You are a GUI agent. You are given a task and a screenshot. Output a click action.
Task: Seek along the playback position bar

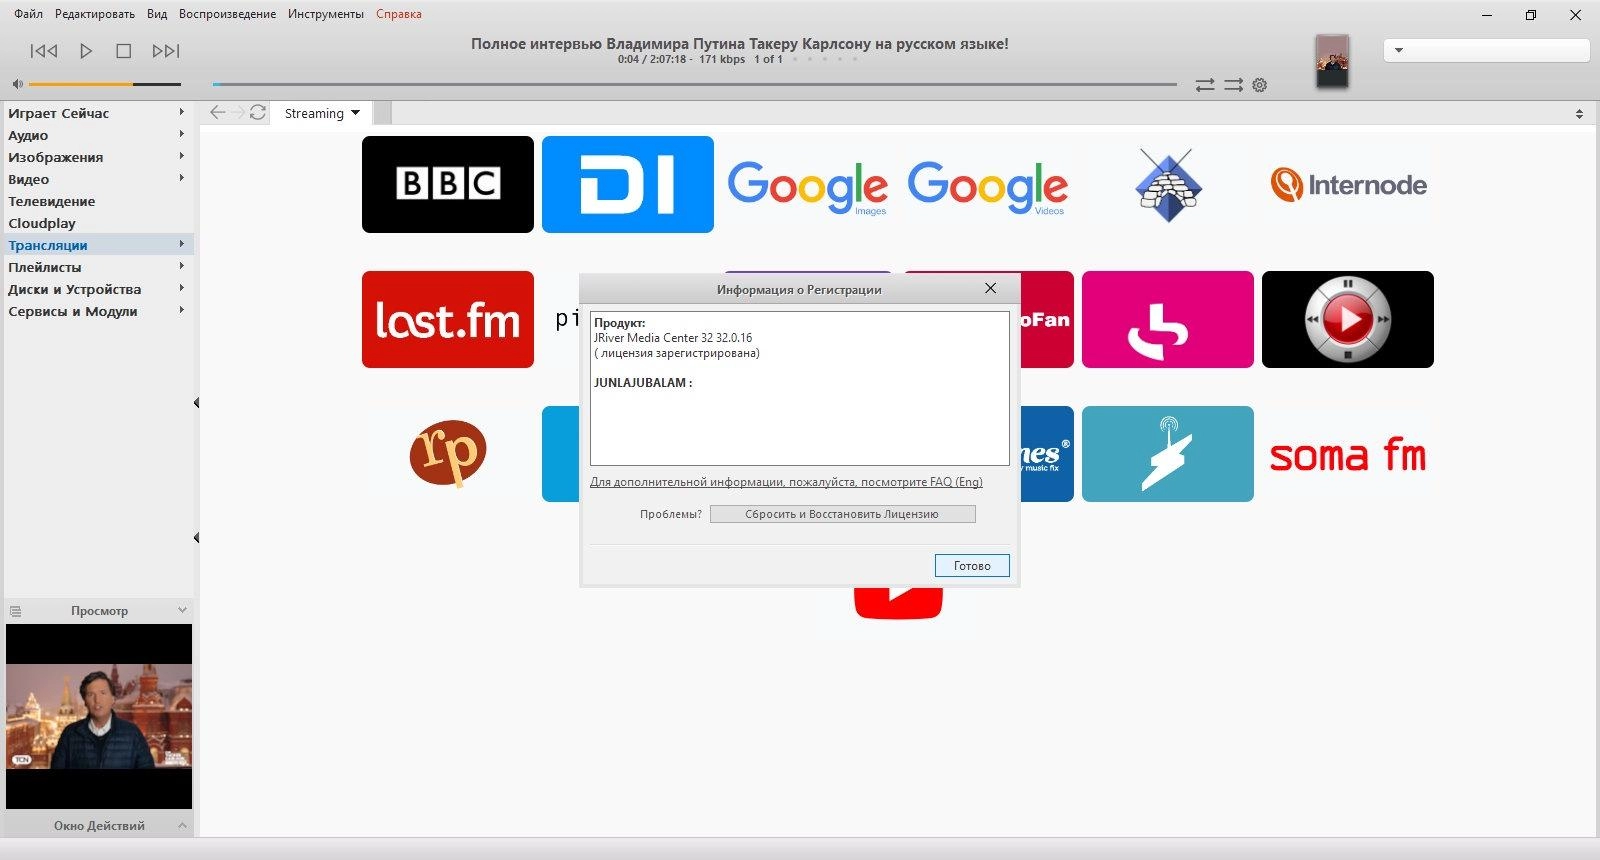694,84
